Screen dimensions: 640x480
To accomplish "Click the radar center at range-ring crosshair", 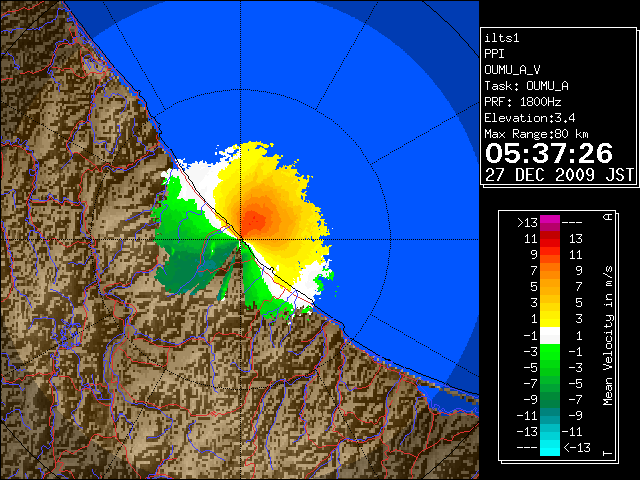I will coord(240,239).
